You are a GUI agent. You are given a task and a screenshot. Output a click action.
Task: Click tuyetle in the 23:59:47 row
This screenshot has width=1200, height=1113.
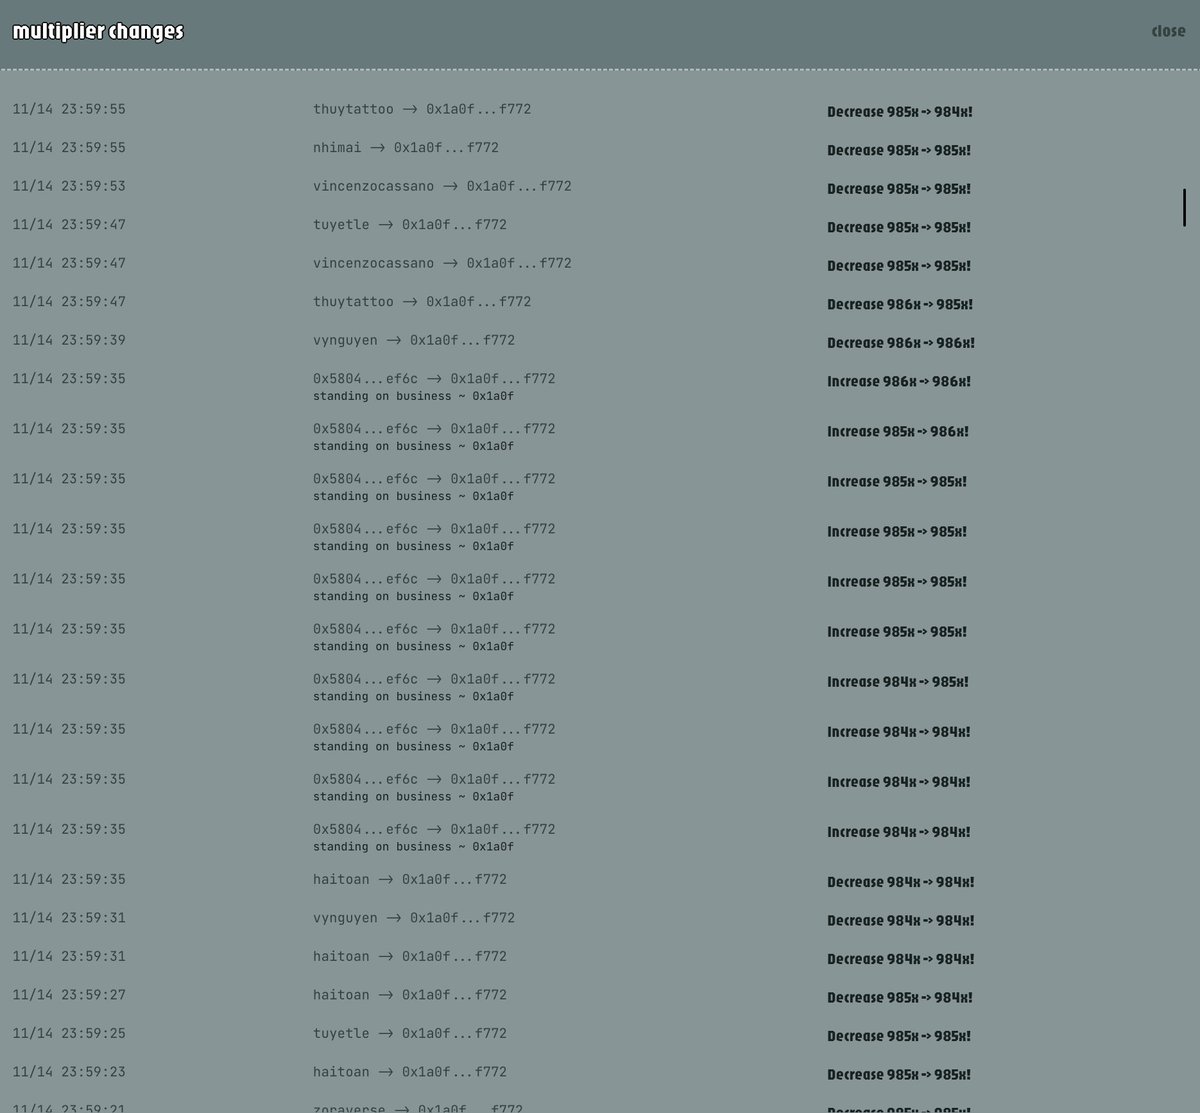[341, 225]
